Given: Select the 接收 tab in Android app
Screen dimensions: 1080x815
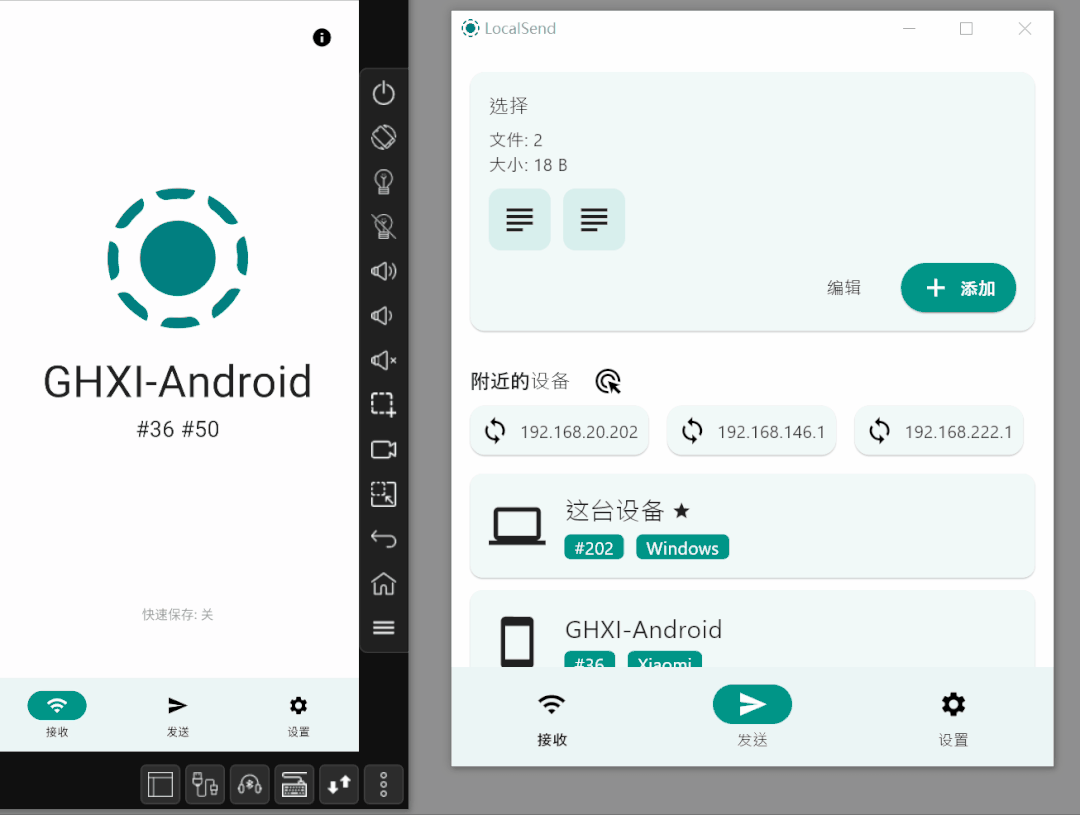Looking at the screenshot, I should click(57, 714).
